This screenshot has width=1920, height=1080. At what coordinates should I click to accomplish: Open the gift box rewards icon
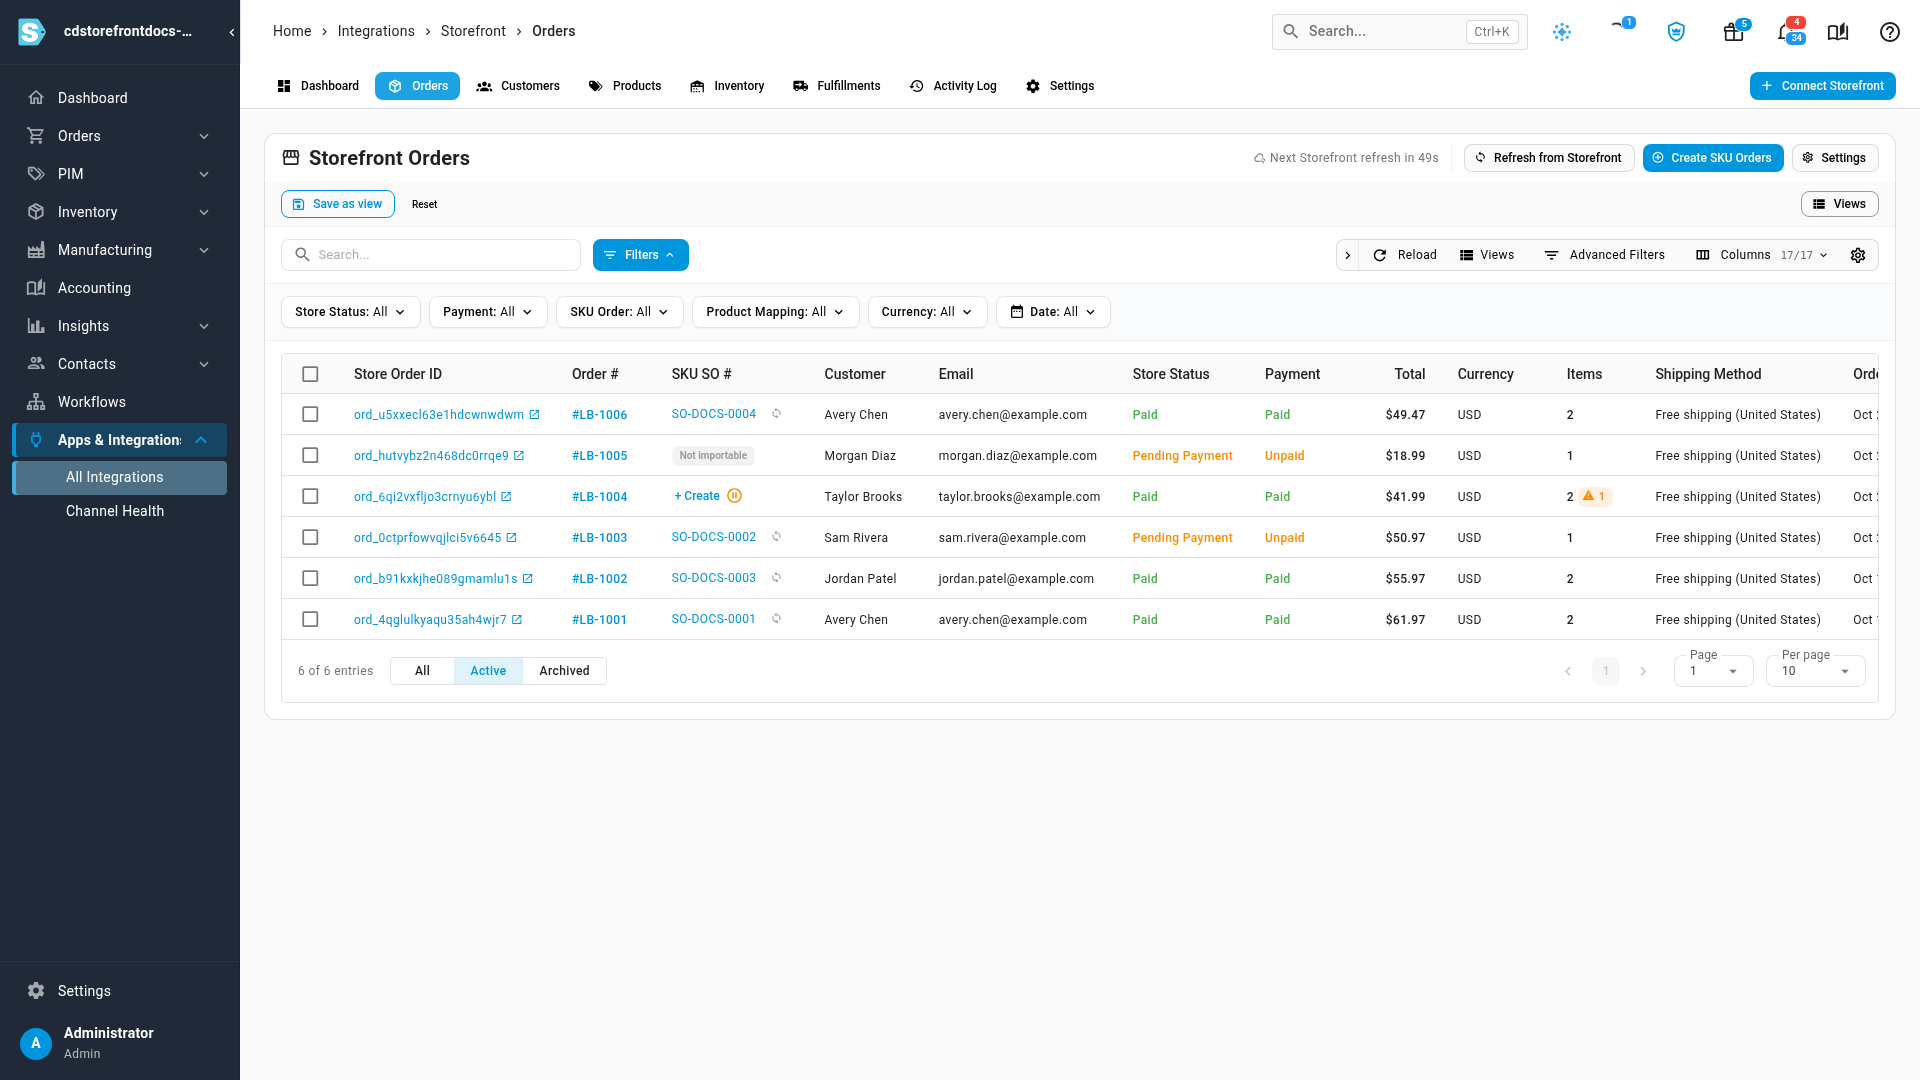[1734, 32]
